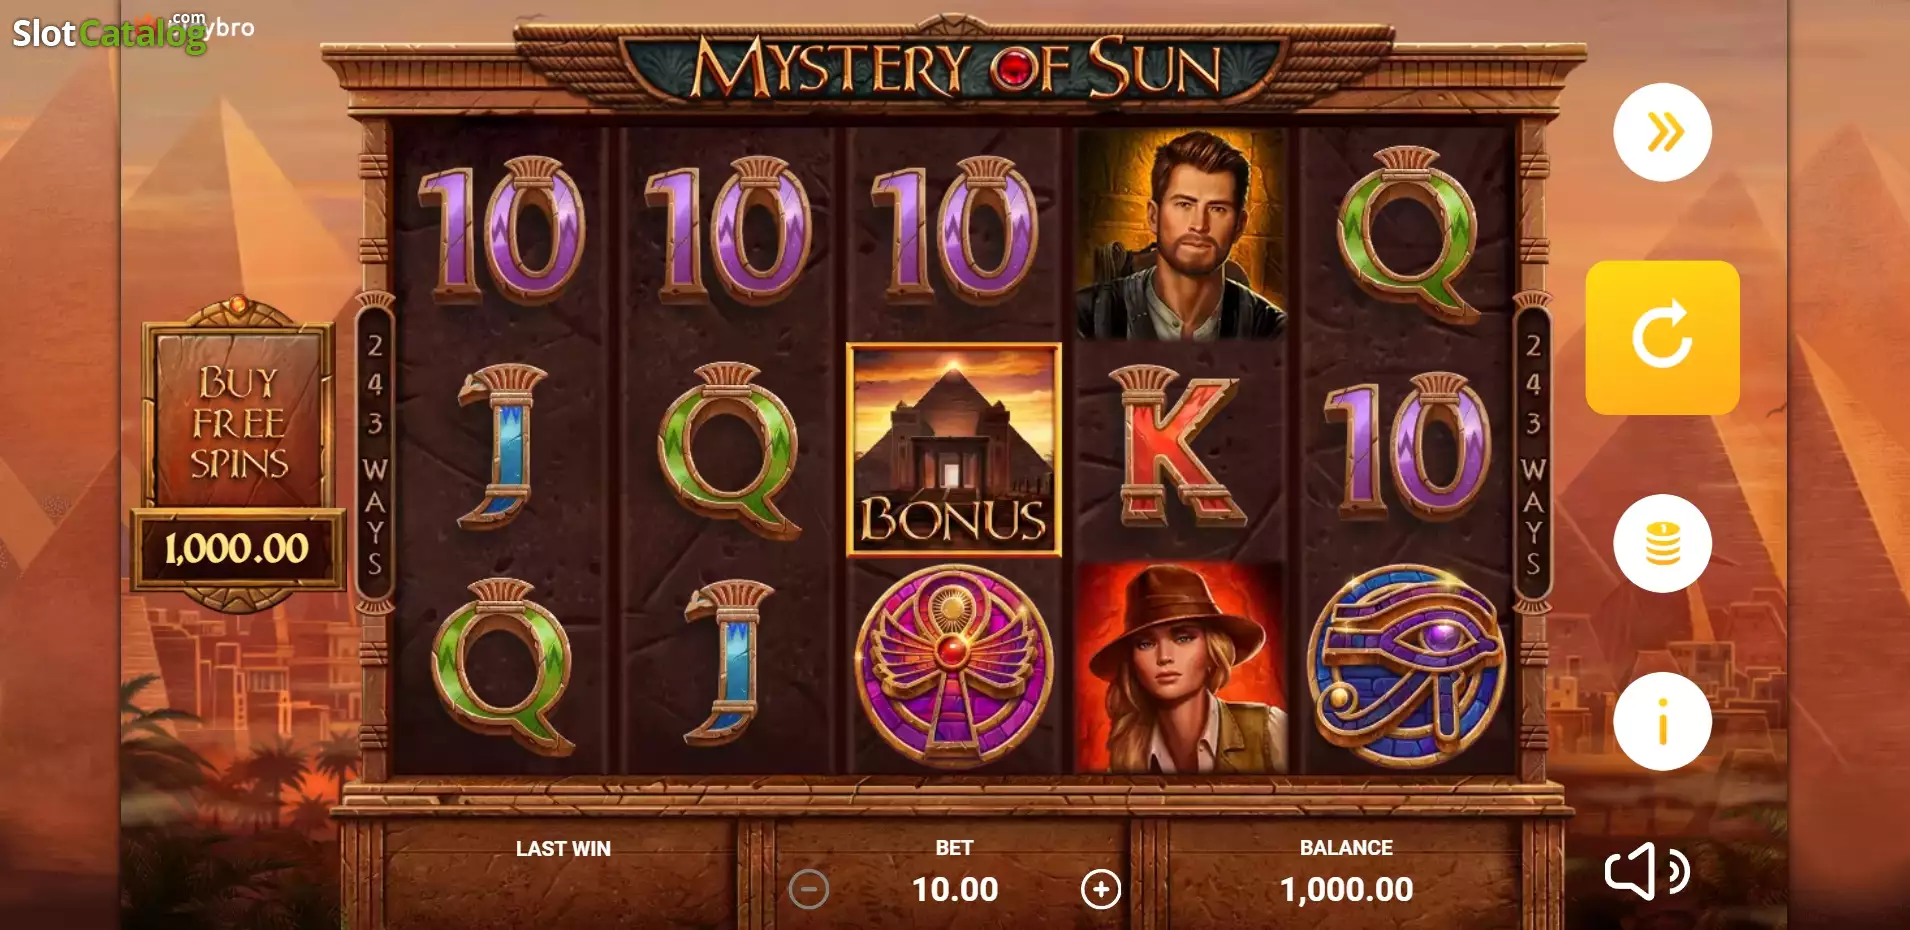Select the male explorer symbol
The width and height of the screenshot is (1910, 930).
pos(1181,235)
